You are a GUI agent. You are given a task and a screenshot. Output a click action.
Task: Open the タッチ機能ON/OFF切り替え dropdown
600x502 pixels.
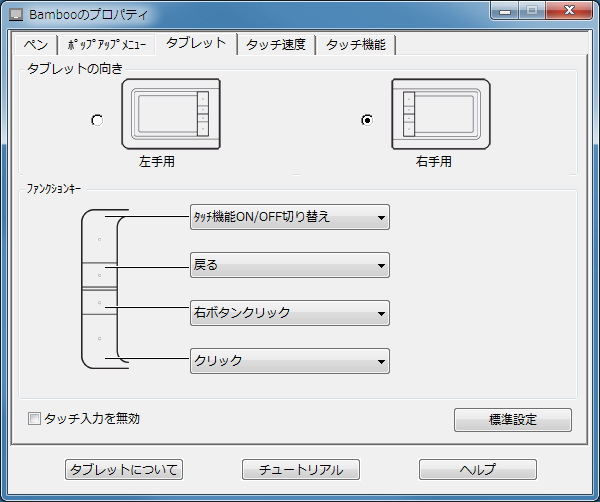pyautogui.click(x=290, y=217)
